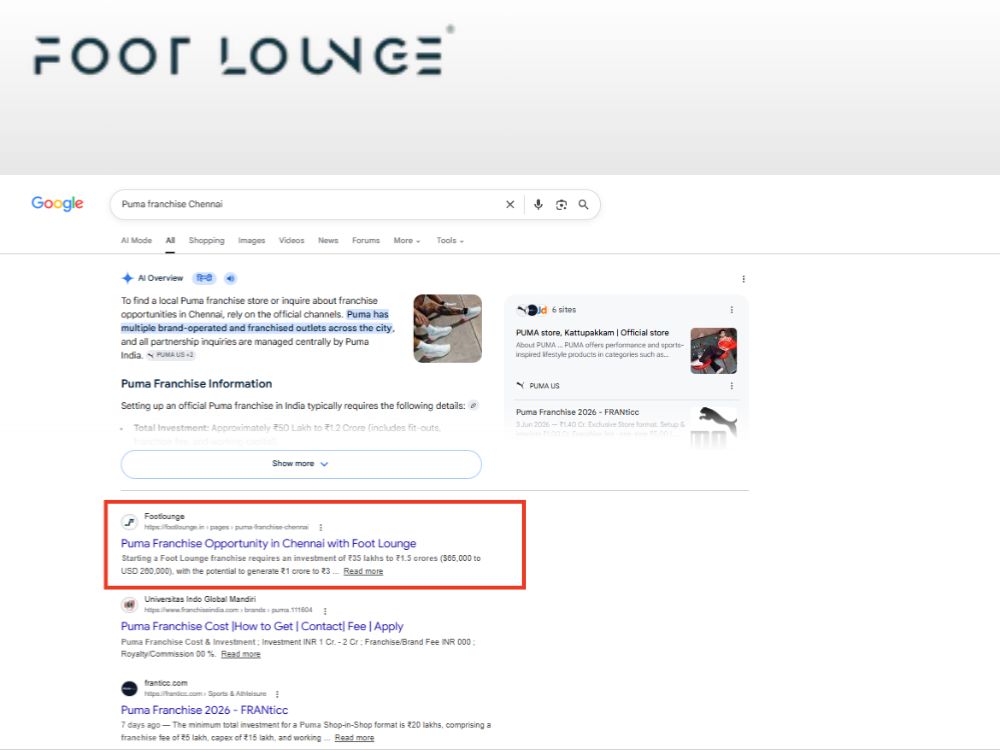Start voice search with microphone icon
The image size is (1000, 750).
(538, 205)
